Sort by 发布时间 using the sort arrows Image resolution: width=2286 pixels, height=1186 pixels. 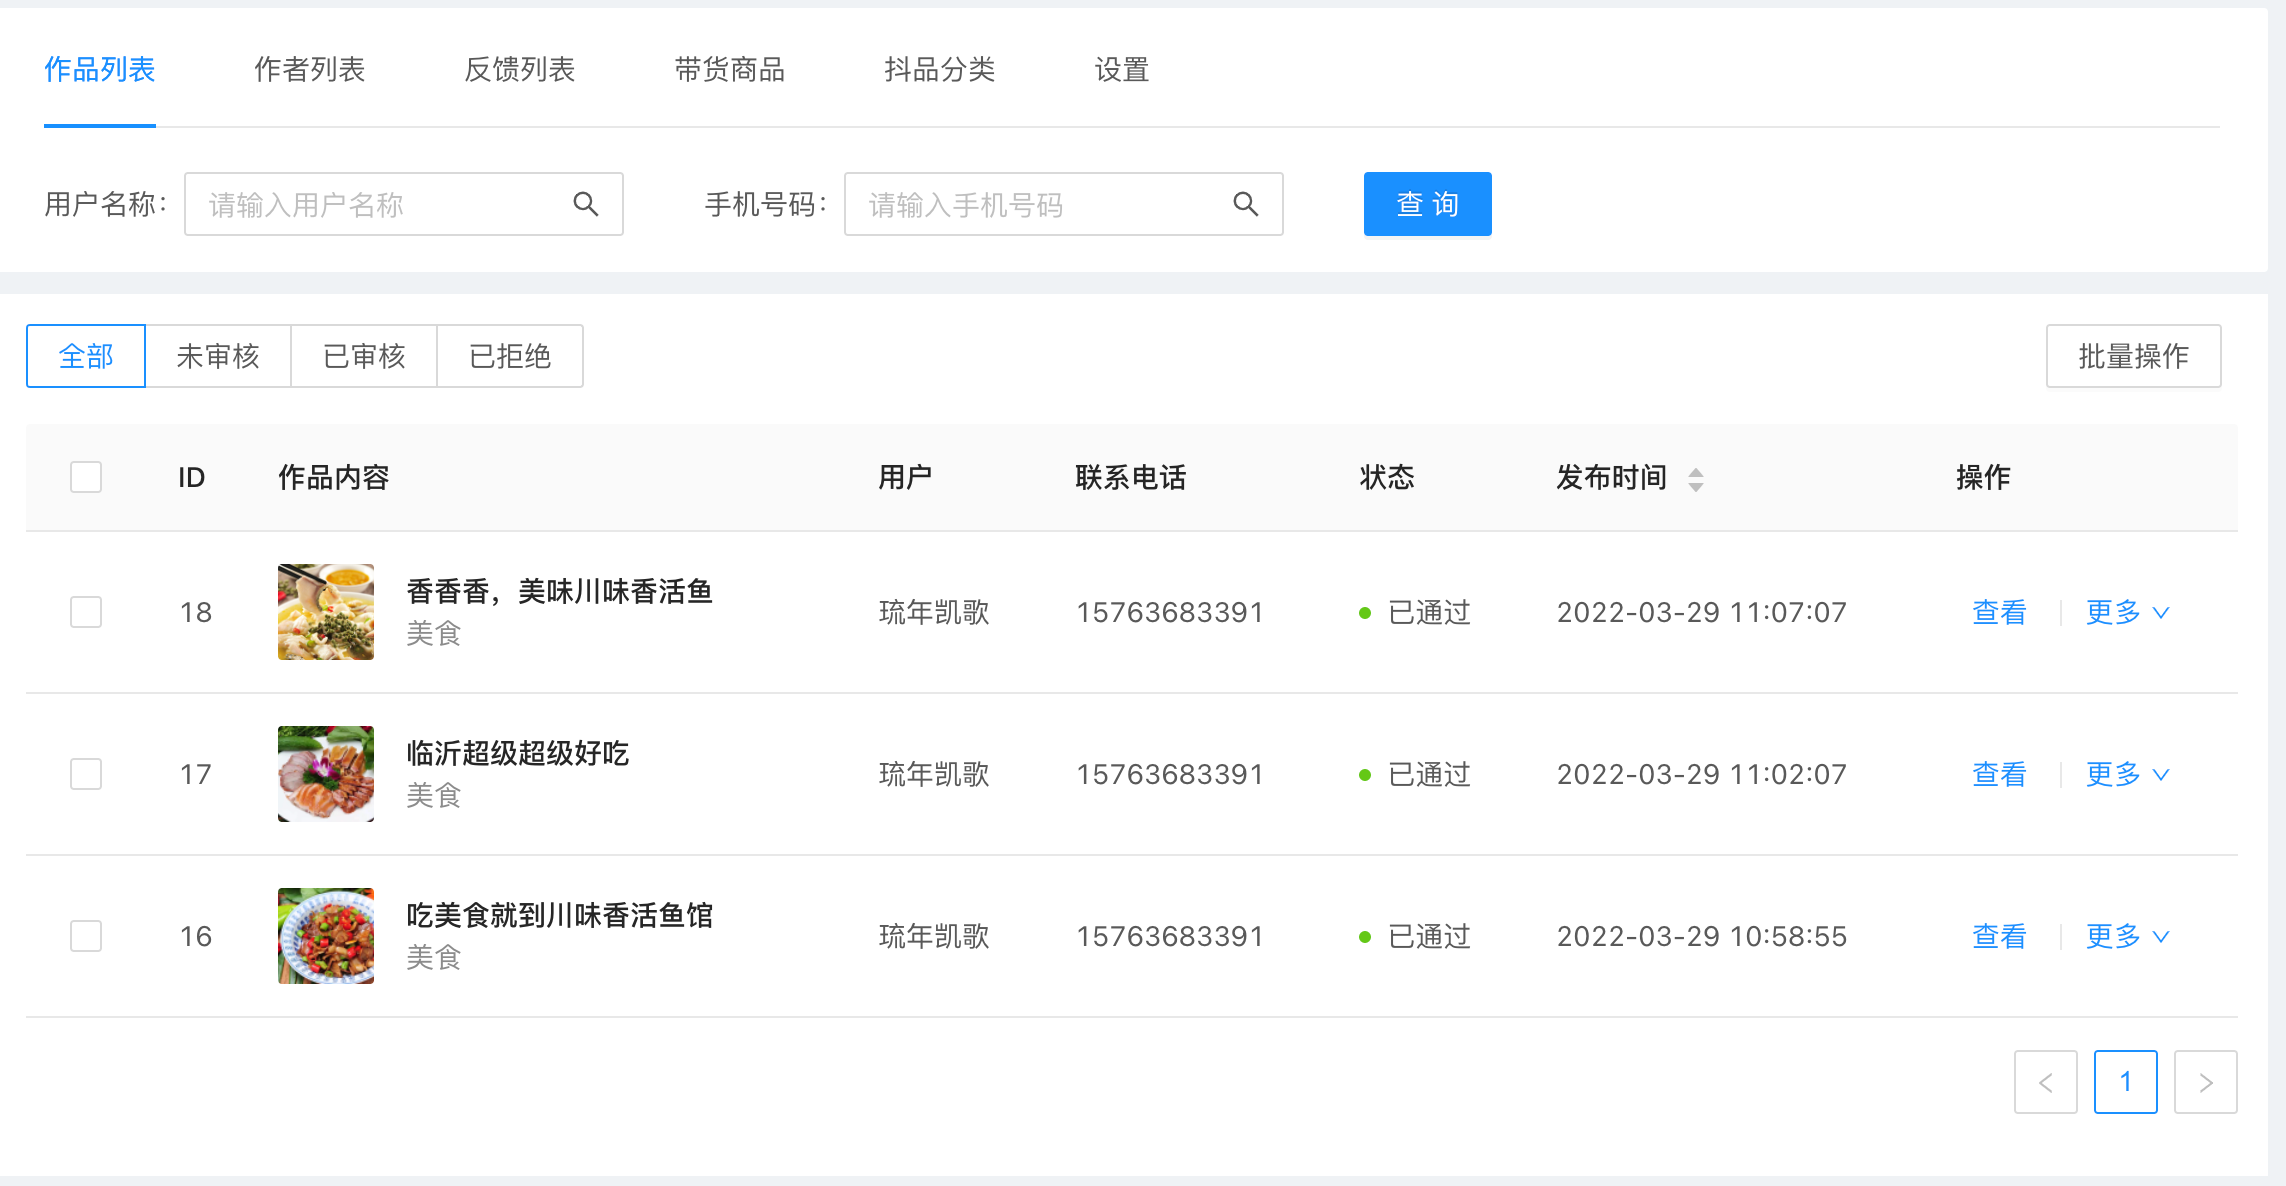pos(1696,479)
